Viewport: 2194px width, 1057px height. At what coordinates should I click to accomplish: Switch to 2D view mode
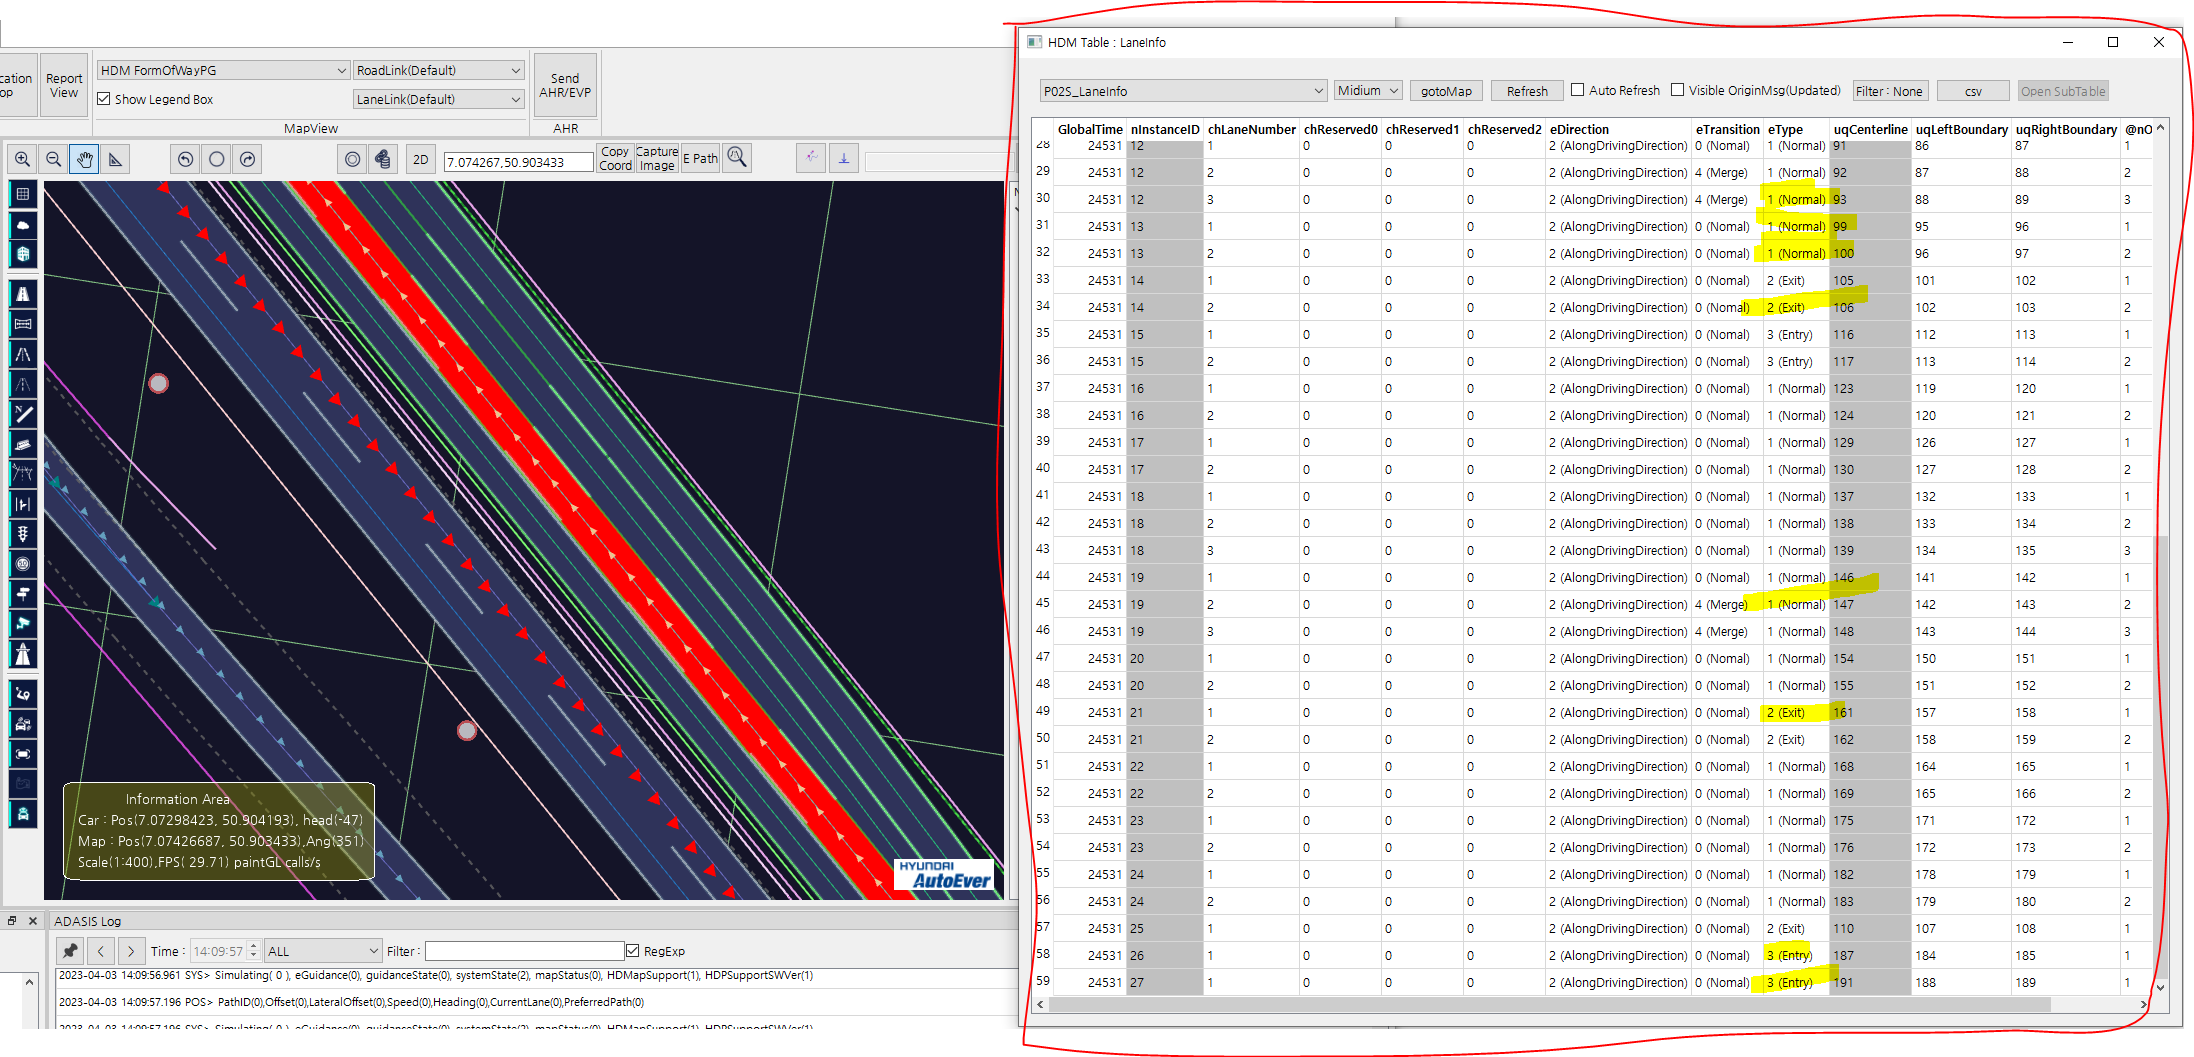pos(420,158)
